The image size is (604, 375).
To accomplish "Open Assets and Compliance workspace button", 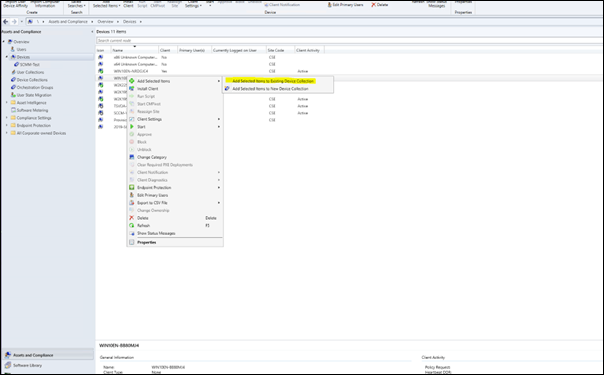I will point(47,355).
